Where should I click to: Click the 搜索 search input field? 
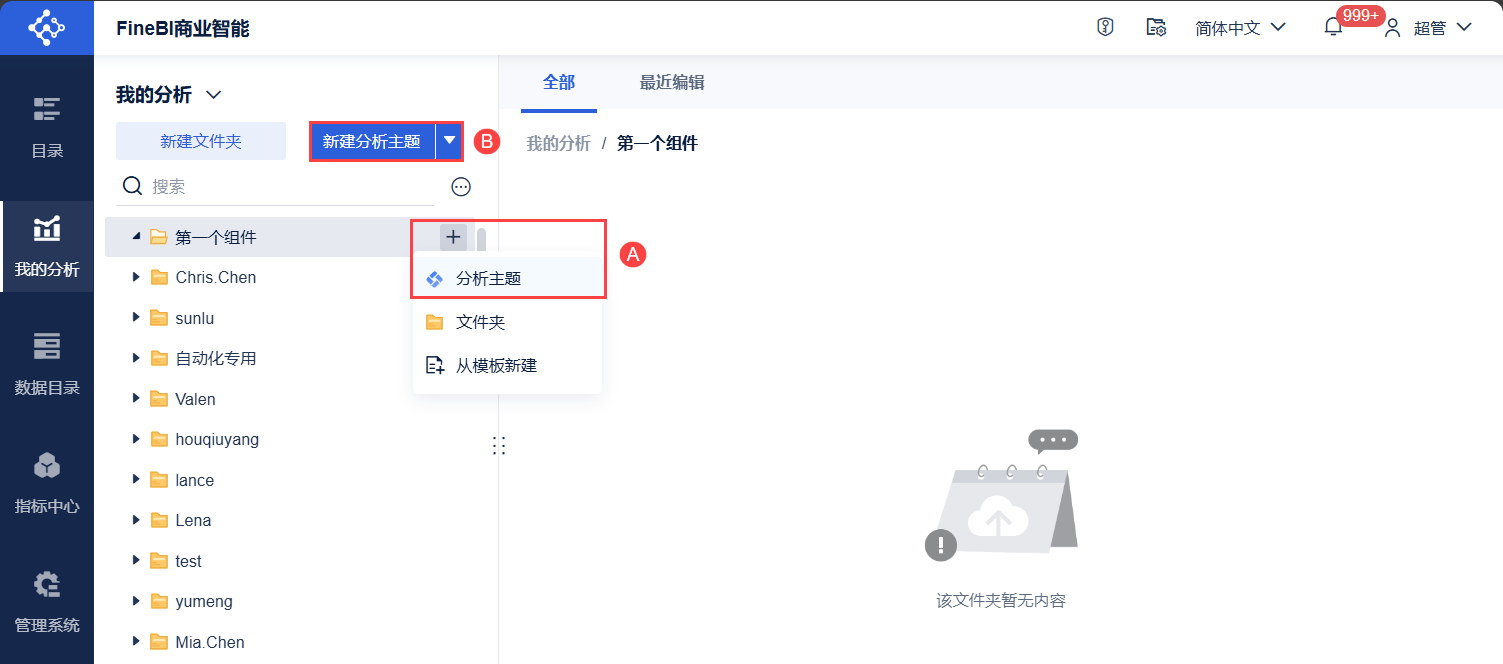(x=290, y=187)
